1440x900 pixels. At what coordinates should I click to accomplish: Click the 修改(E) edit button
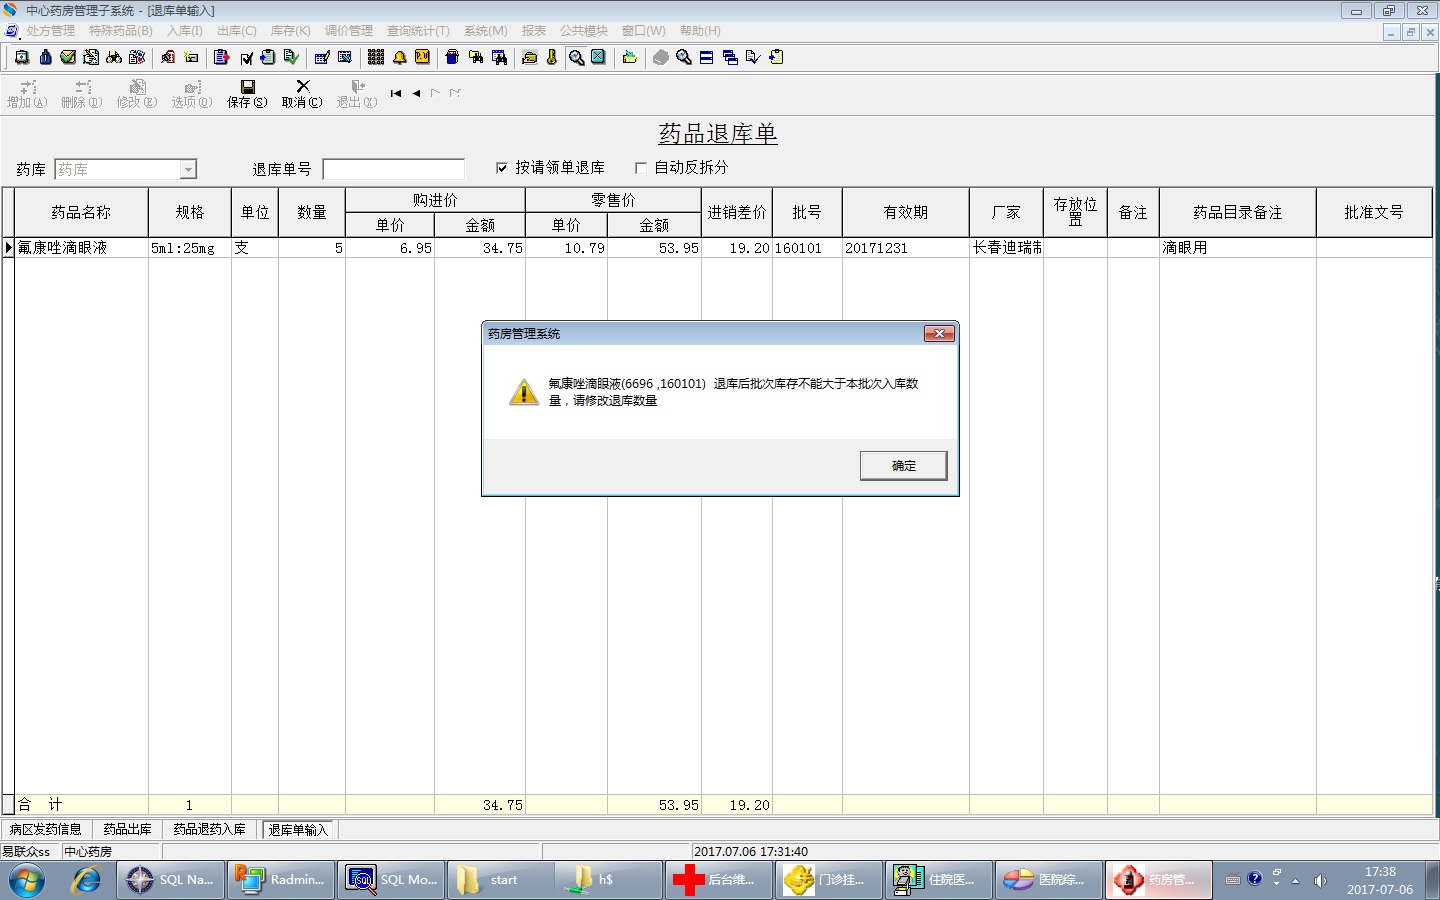point(137,94)
